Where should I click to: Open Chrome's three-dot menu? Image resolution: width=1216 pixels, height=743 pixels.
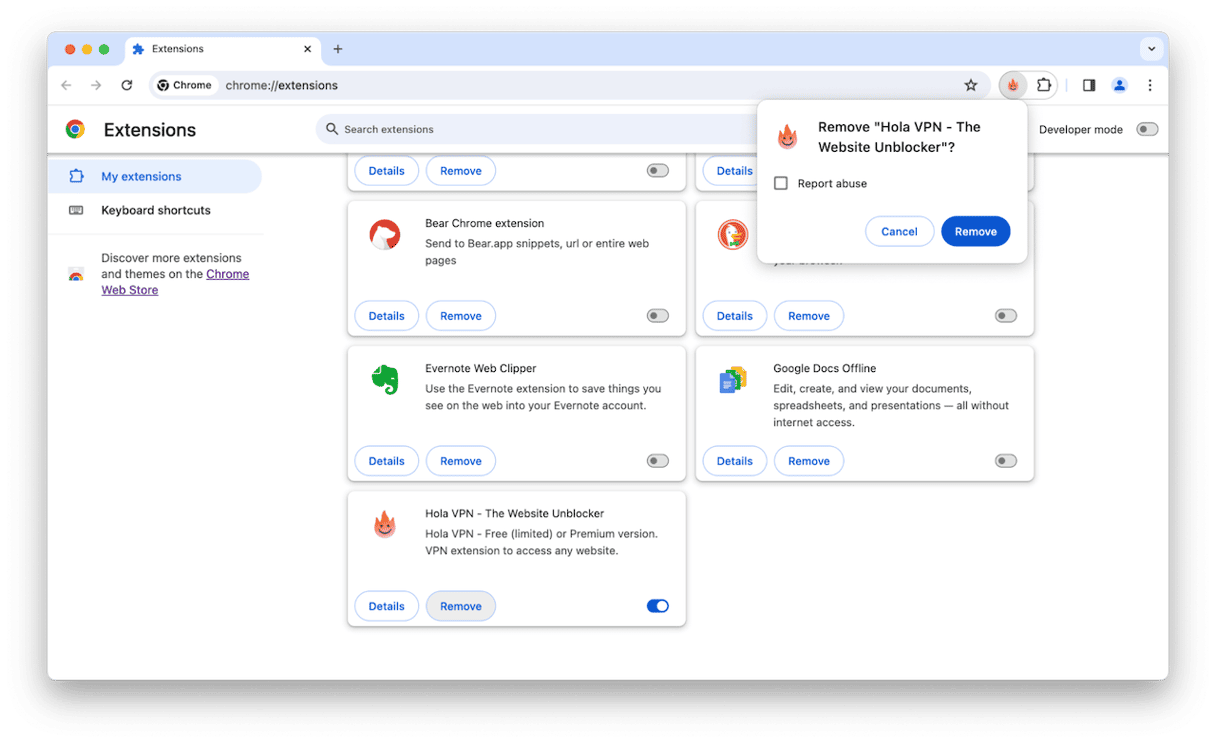click(1150, 85)
